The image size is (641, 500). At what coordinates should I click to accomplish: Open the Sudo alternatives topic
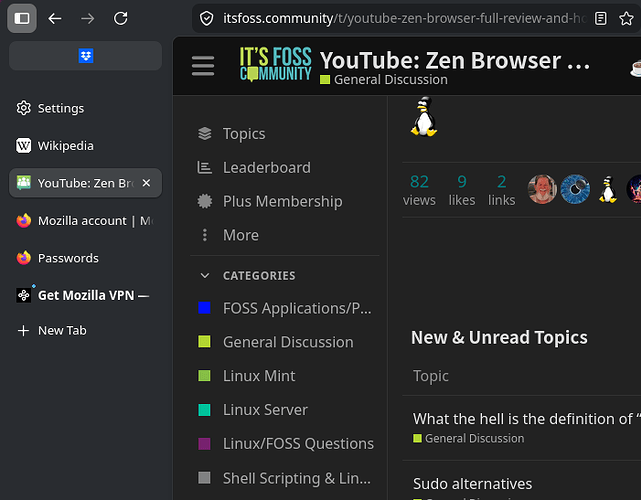tap(472, 484)
